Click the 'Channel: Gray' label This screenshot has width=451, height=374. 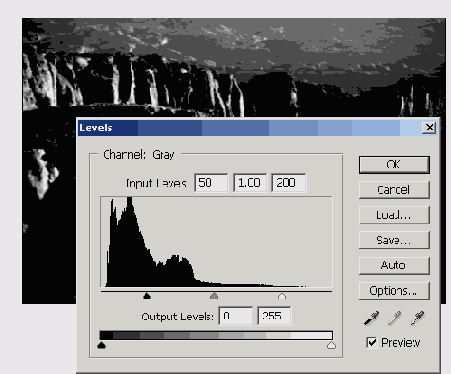(139, 155)
